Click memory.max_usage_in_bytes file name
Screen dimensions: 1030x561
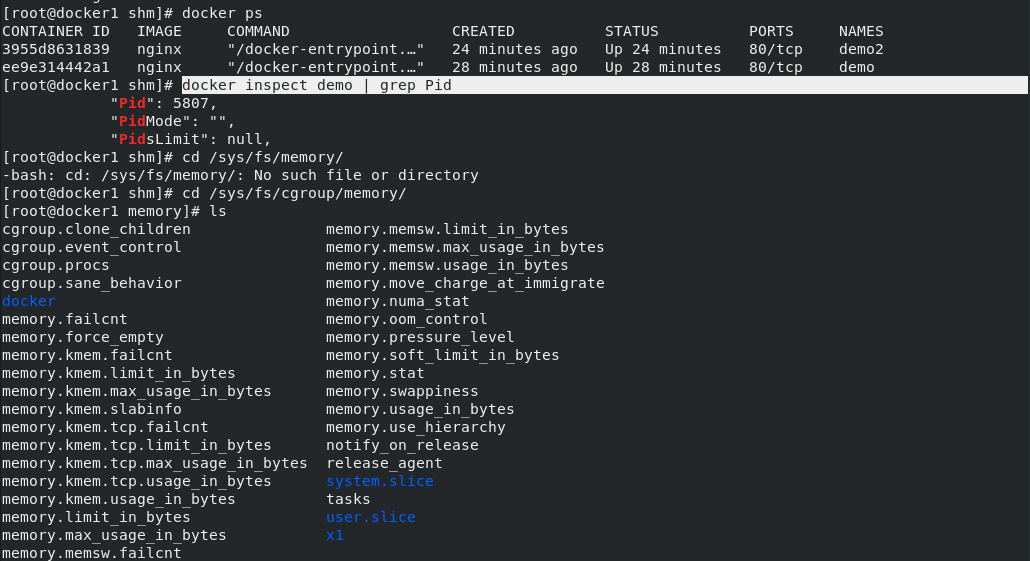[x=114, y=535]
